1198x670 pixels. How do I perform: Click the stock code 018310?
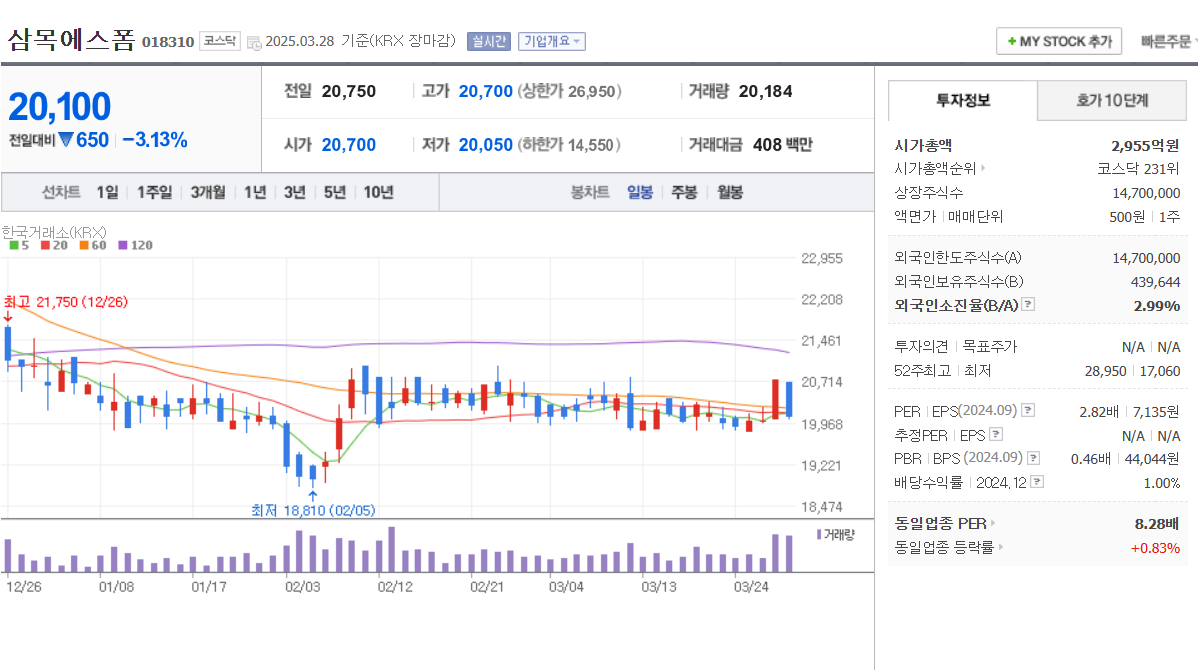click(x=168, y=42)
